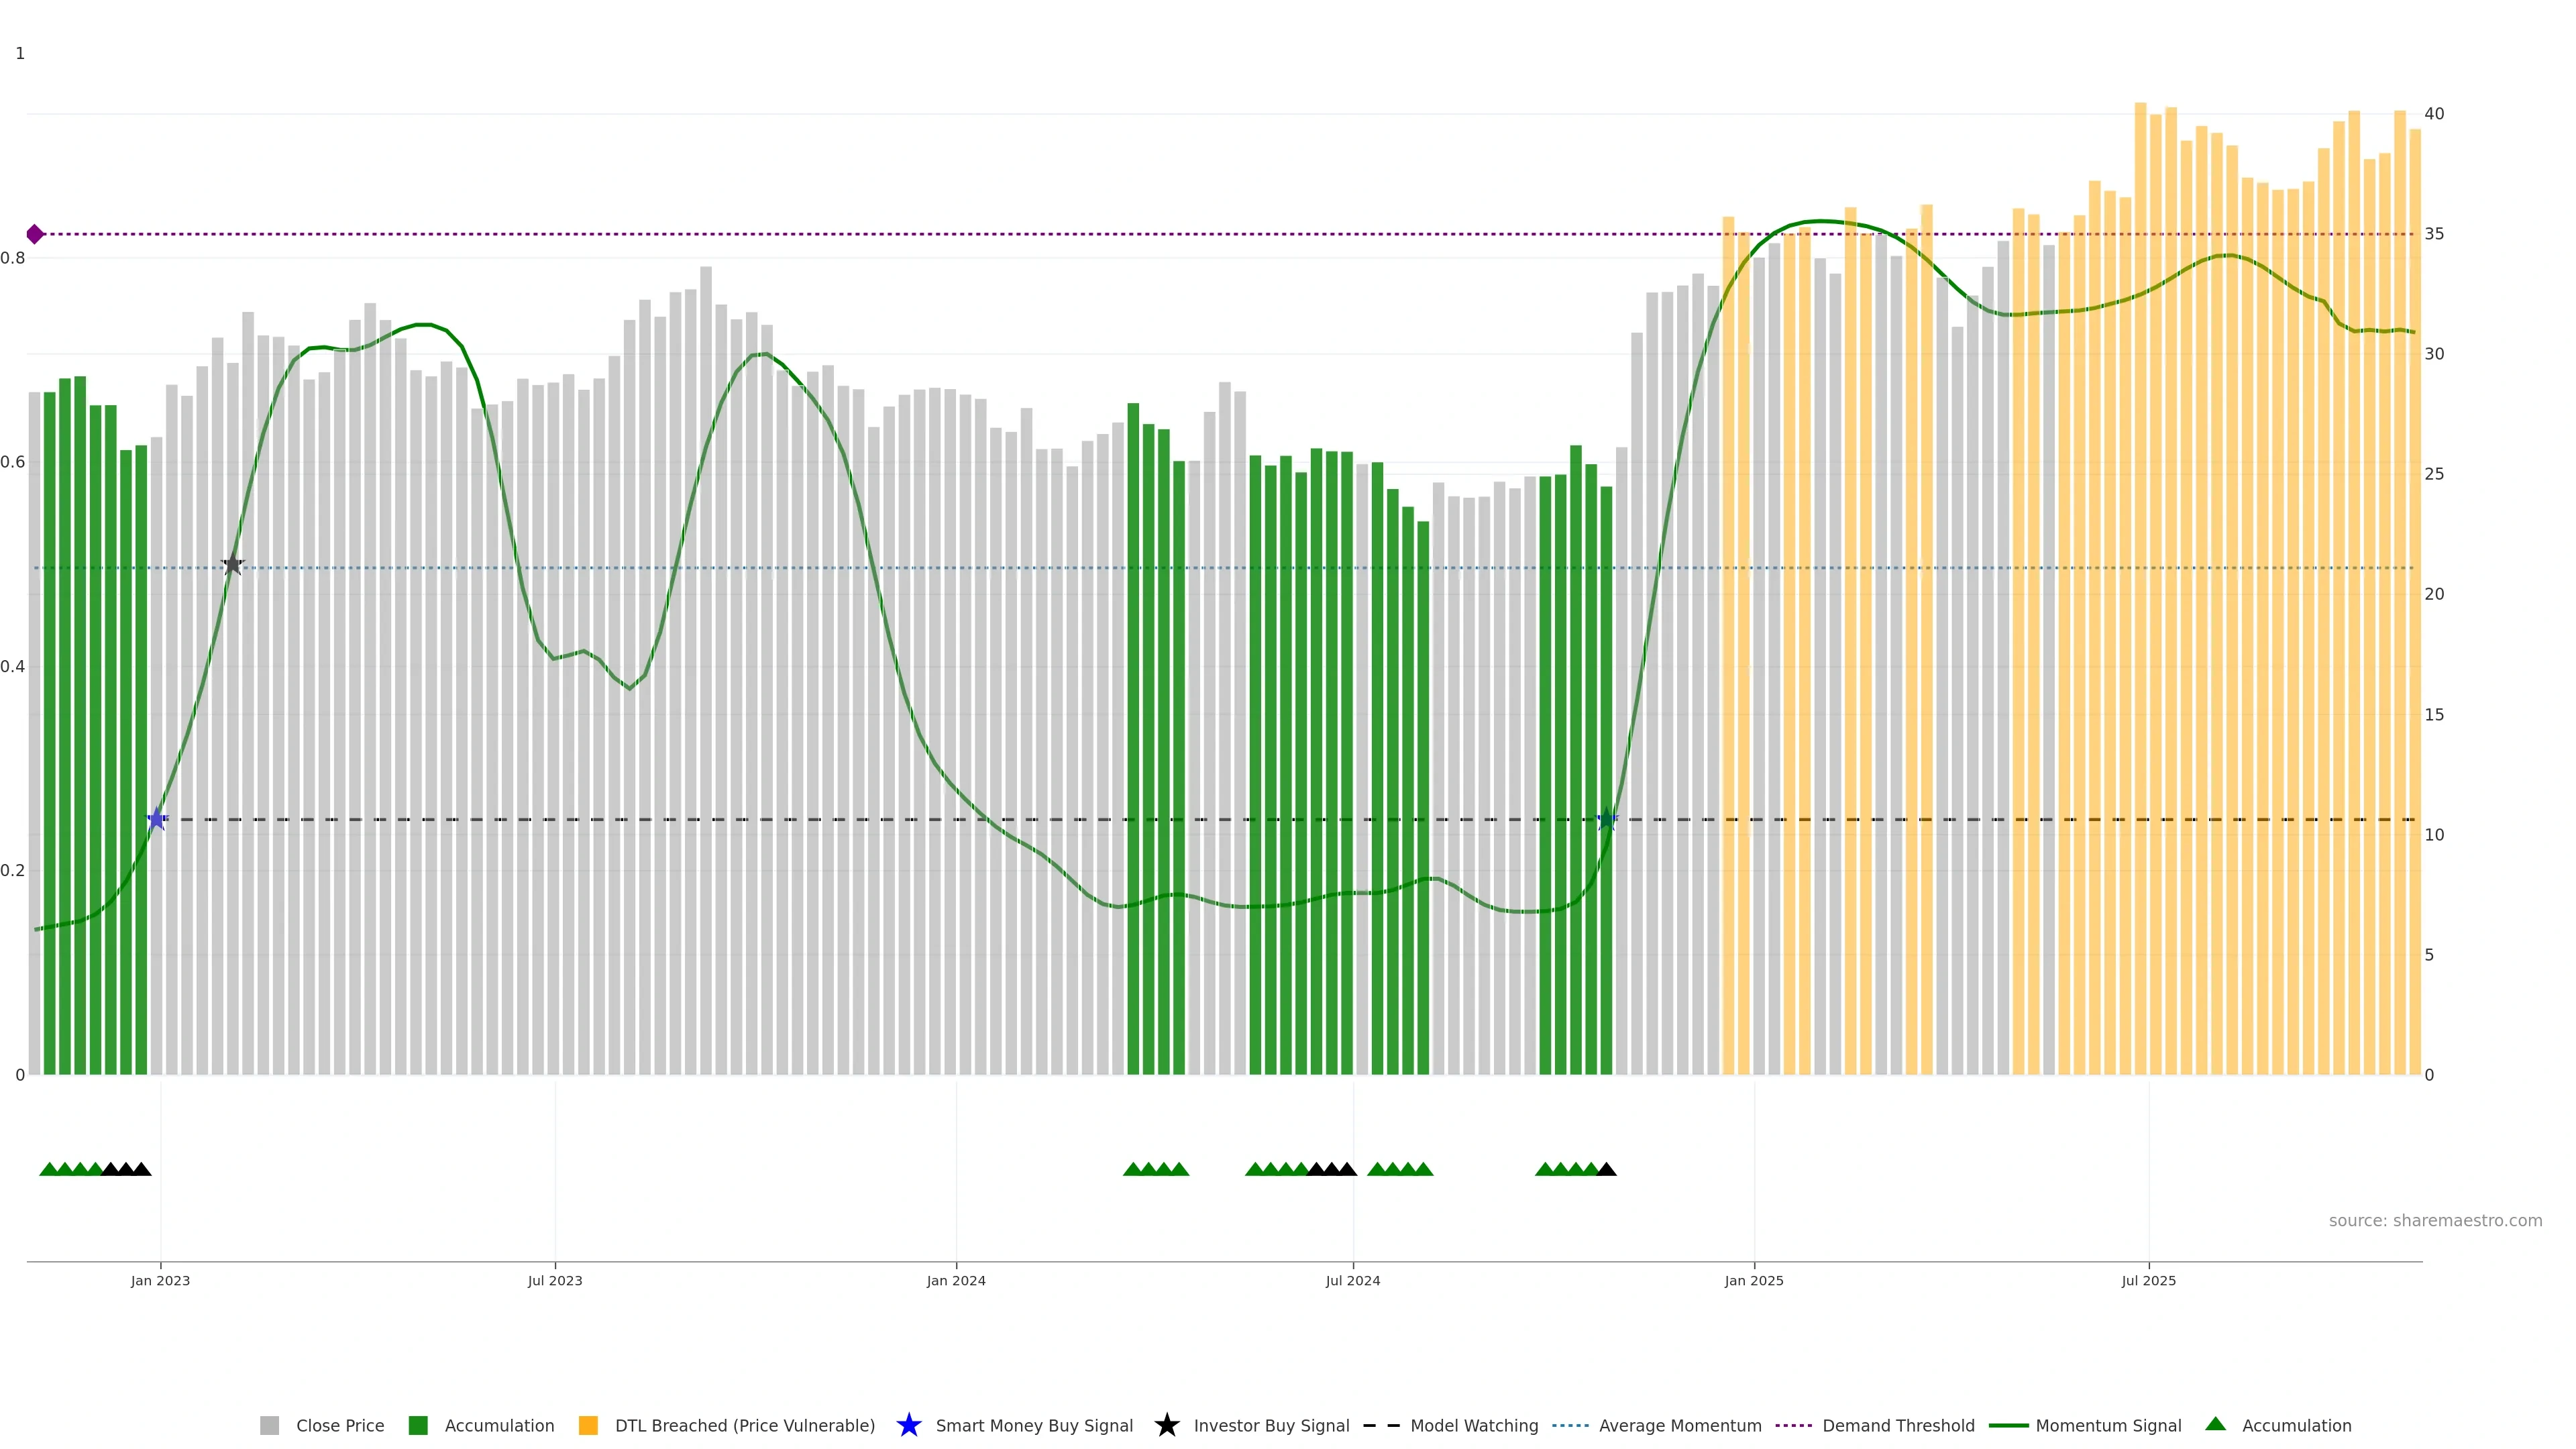Image resolution: width=2576 pixels, height=1449 pixels.
Task: Click the green Accumulation legend square
Action: pos(418,1426)
